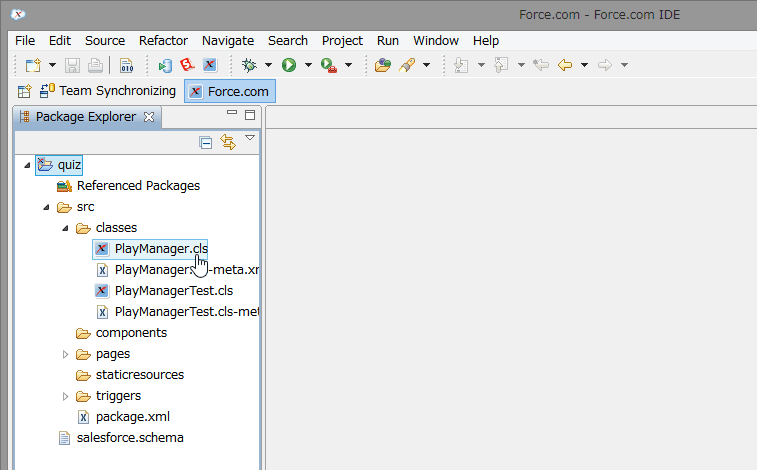Select salesforce.schema file
This screenshot has height=470, width=757.
[x=121, y=438]
